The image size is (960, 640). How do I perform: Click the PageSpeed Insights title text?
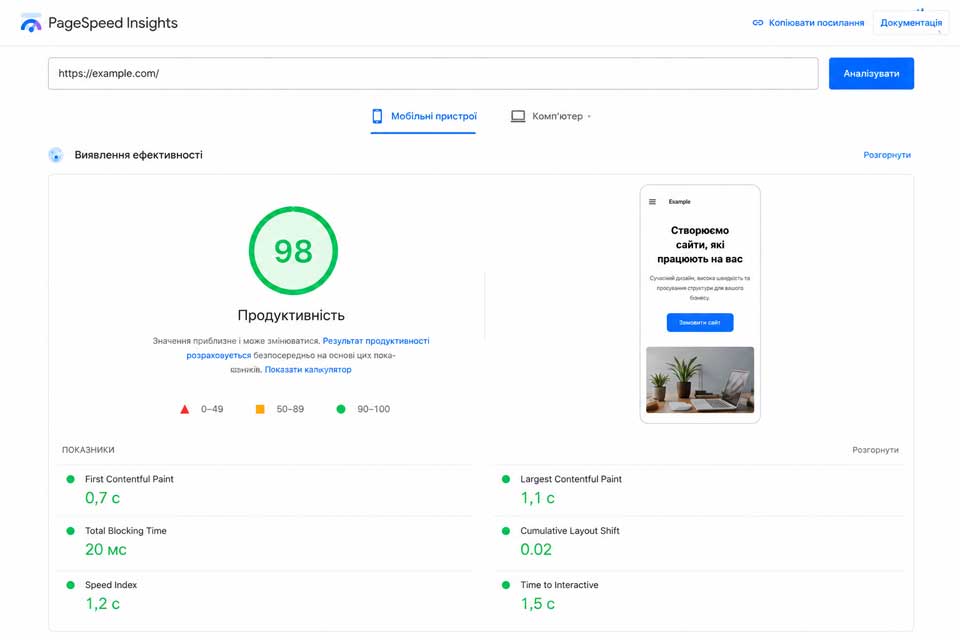113,23
